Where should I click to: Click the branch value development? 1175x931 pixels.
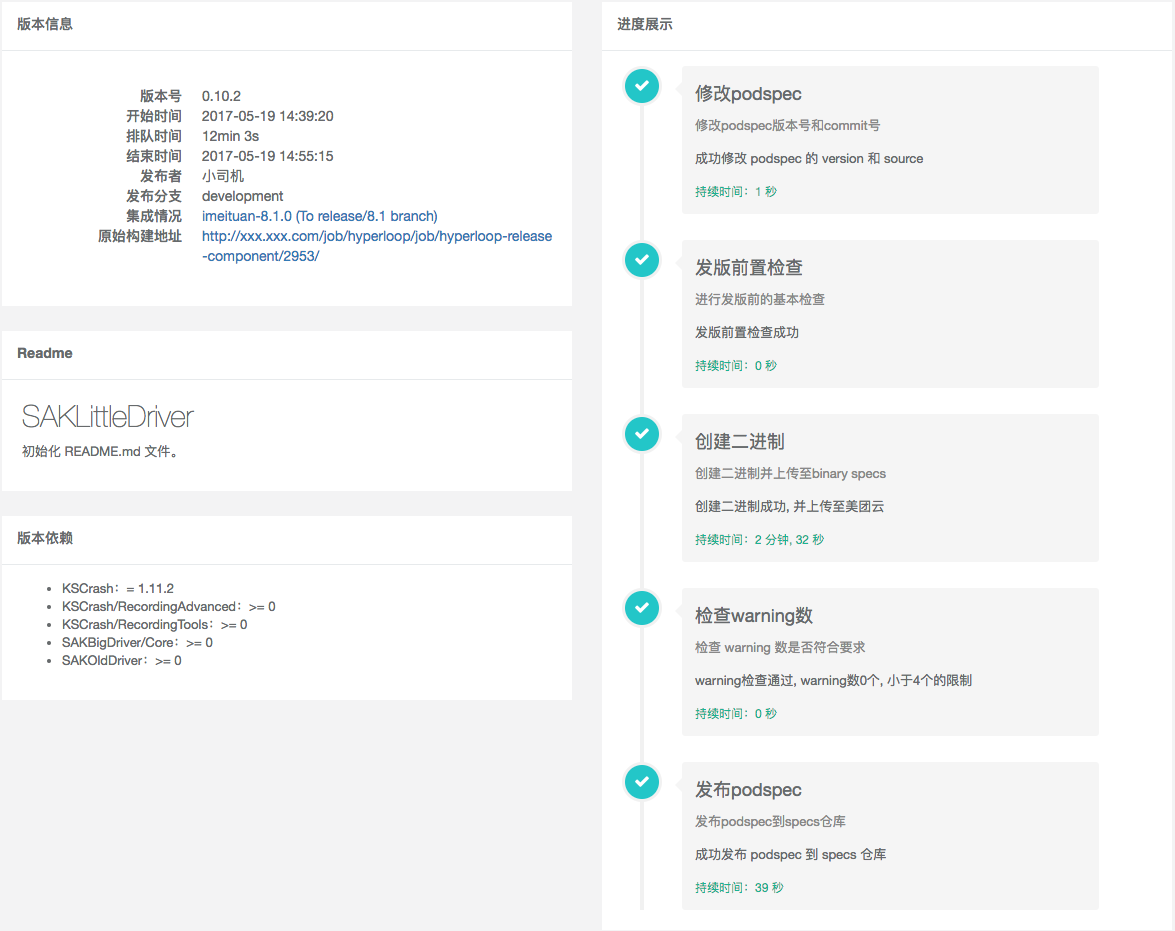(242, 196)
